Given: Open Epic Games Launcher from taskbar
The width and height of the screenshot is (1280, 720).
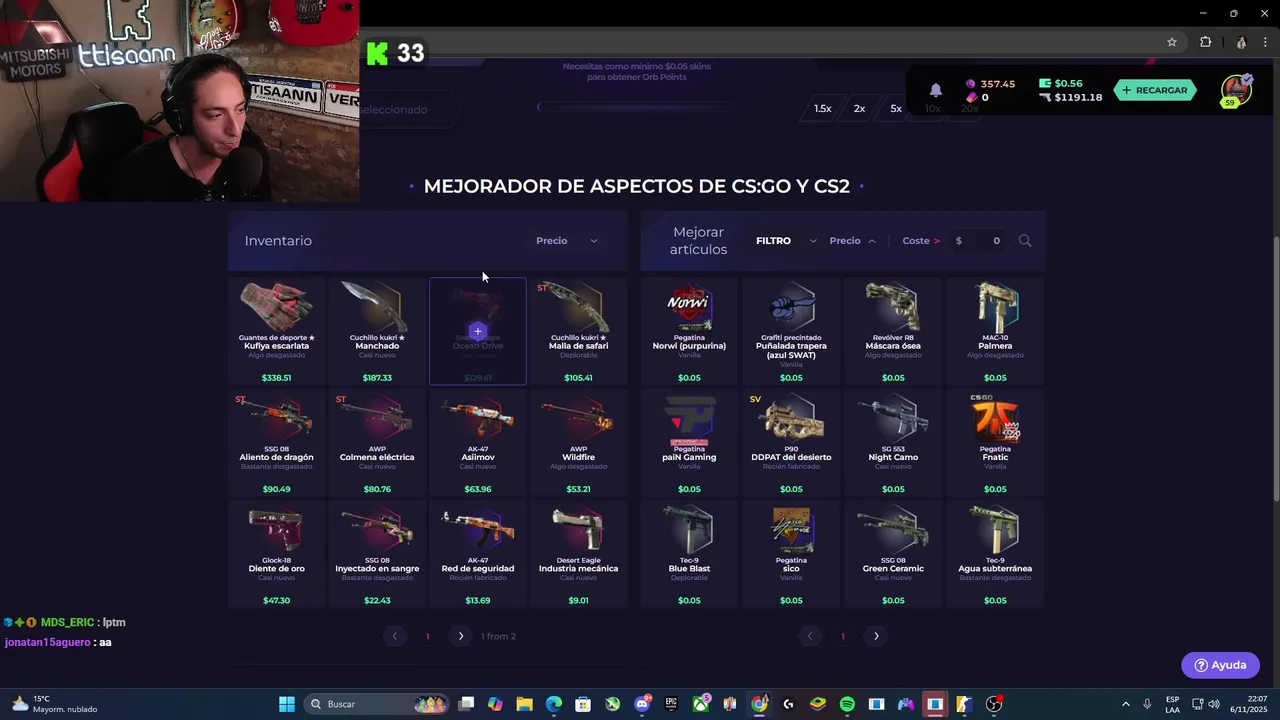Looking at the screenshot, I should (x=671, y=704).
